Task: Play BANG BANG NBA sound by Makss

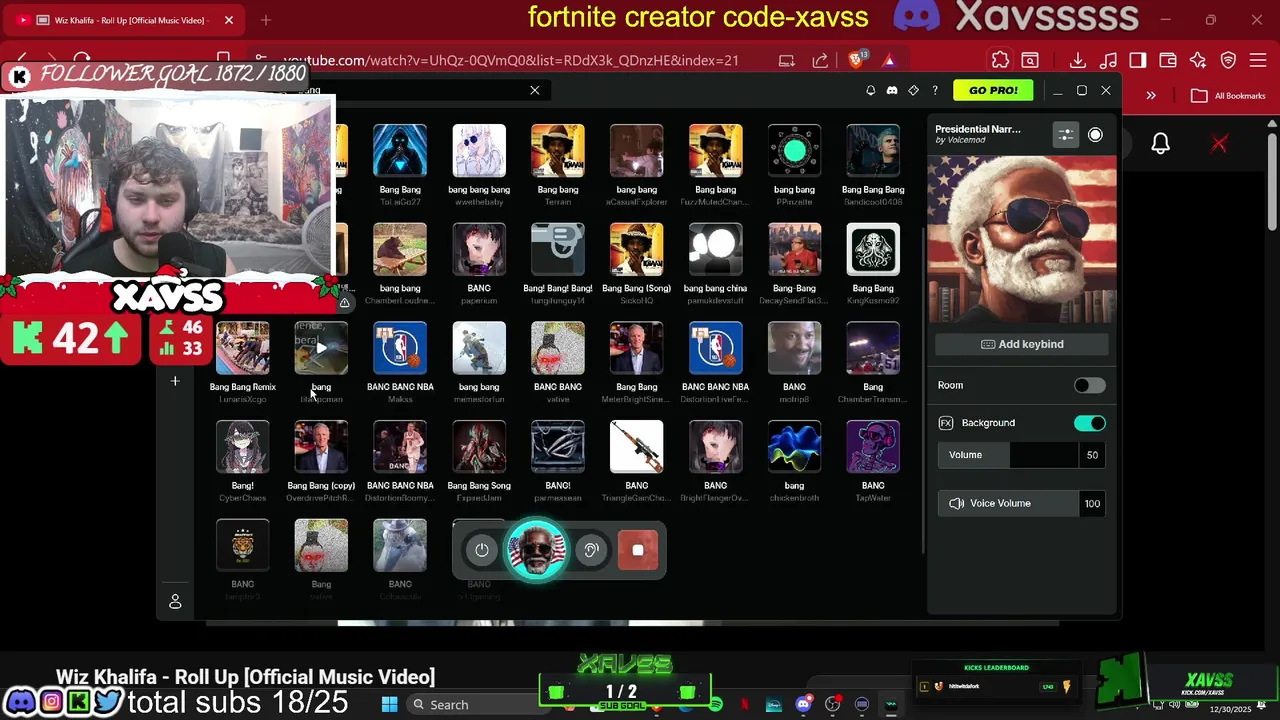Action: 400,348
